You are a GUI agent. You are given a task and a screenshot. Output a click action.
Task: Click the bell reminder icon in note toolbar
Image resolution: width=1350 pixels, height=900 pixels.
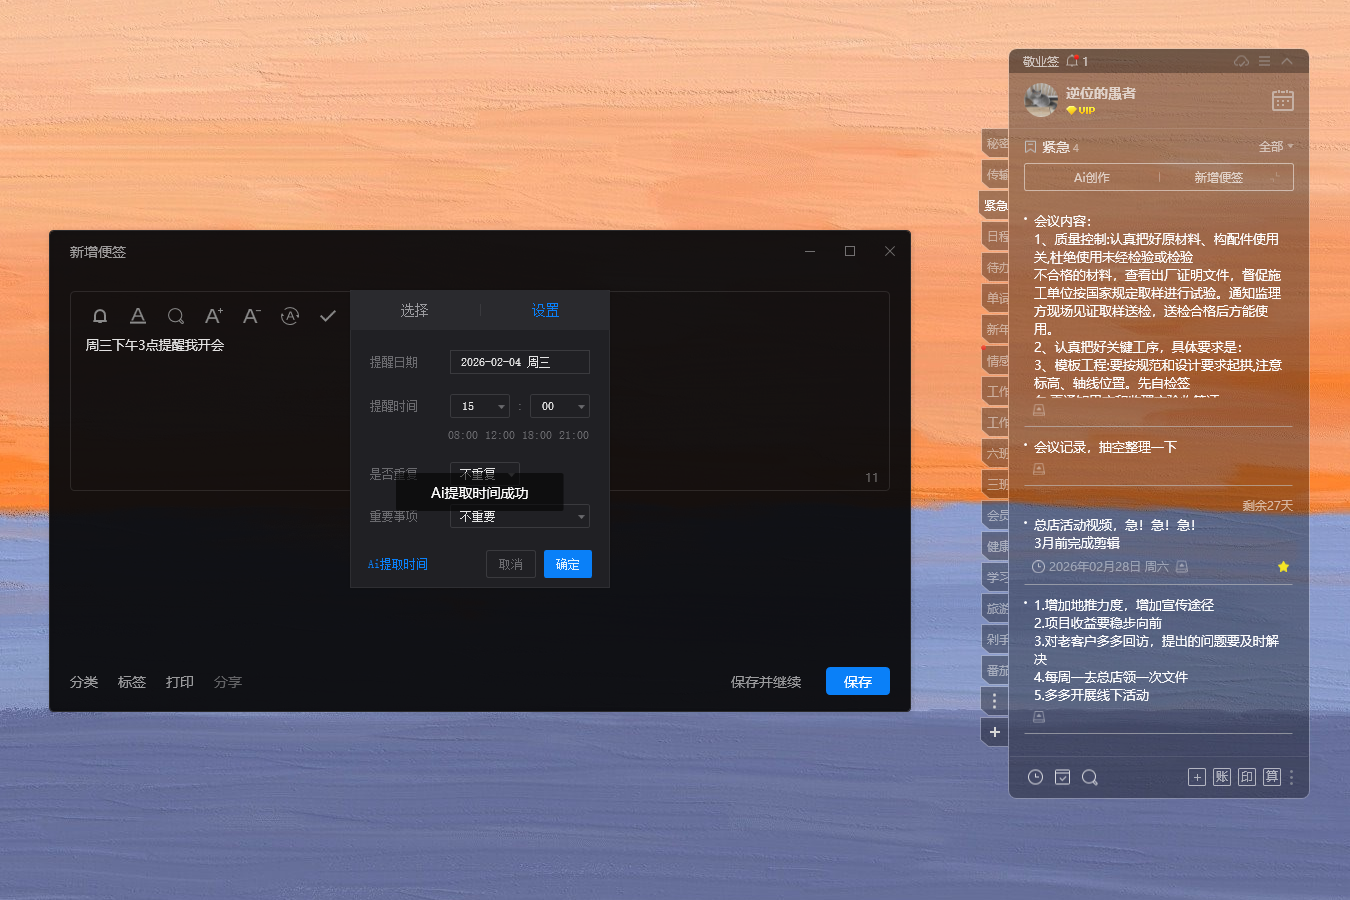[99, 315]
